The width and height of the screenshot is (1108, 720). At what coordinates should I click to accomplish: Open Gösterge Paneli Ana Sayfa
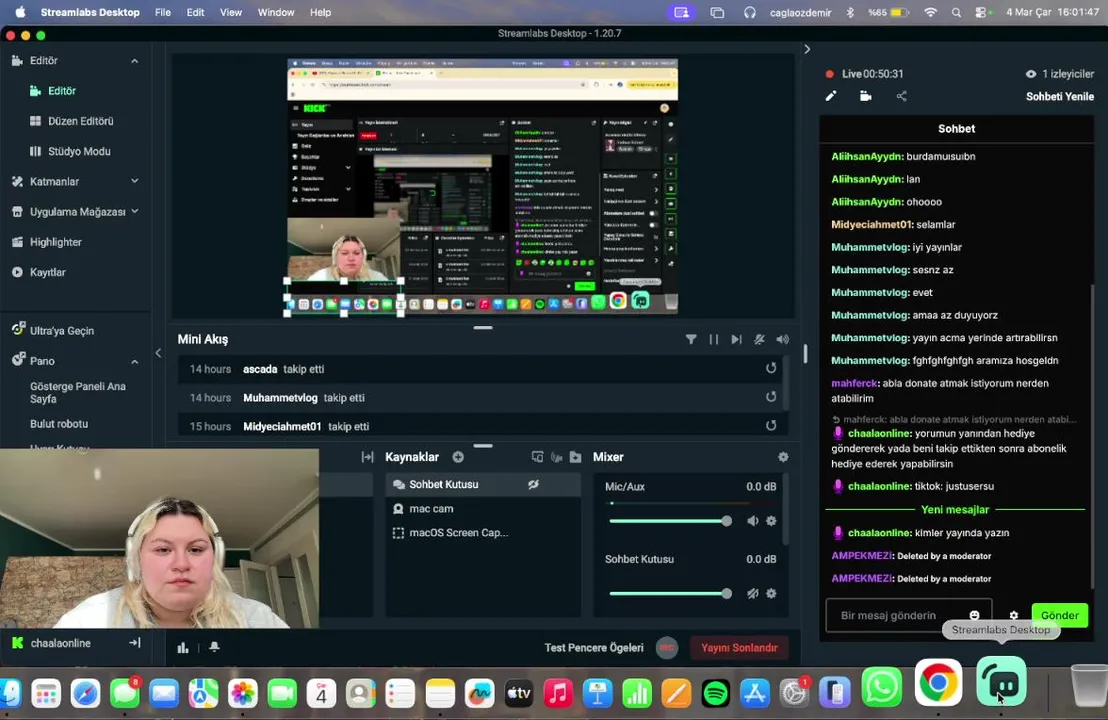(x=78, y=393)
